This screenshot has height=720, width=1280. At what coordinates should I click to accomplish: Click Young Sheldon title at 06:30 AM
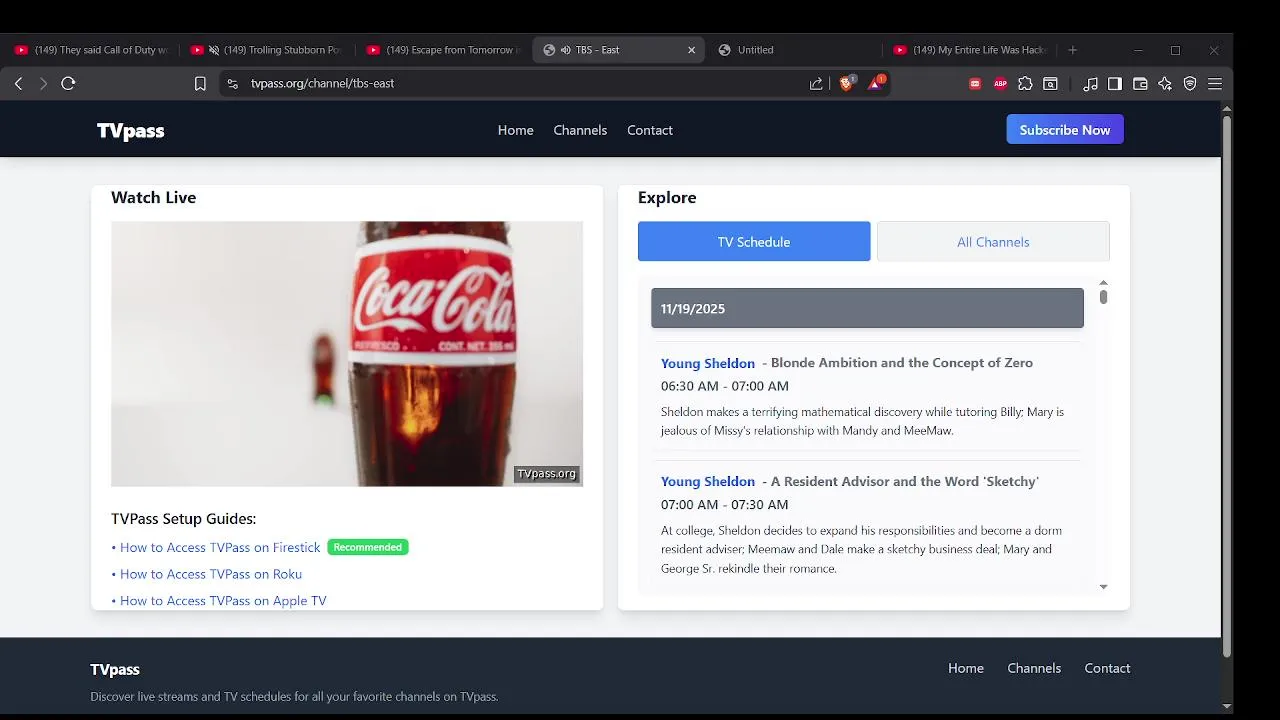(708, 363)
